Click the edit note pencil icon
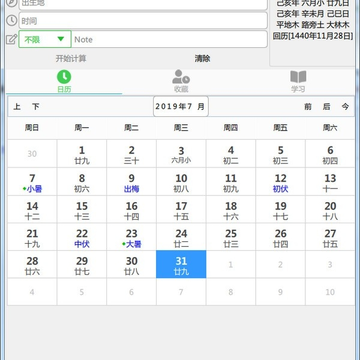The width and height of the screenshot is (360, 360). (12, 39)
